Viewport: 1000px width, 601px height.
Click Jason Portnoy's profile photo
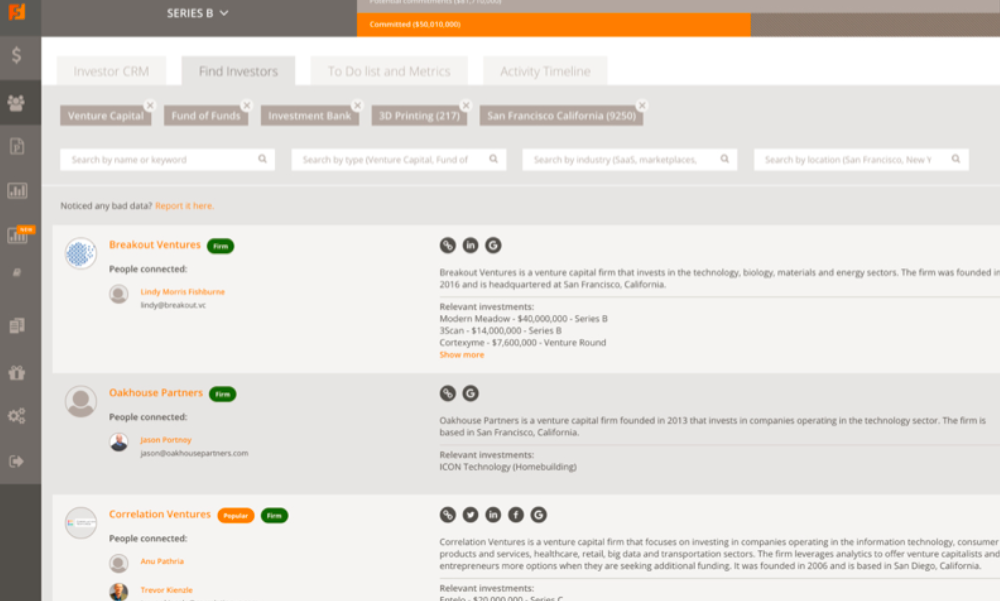click(119, 441)
